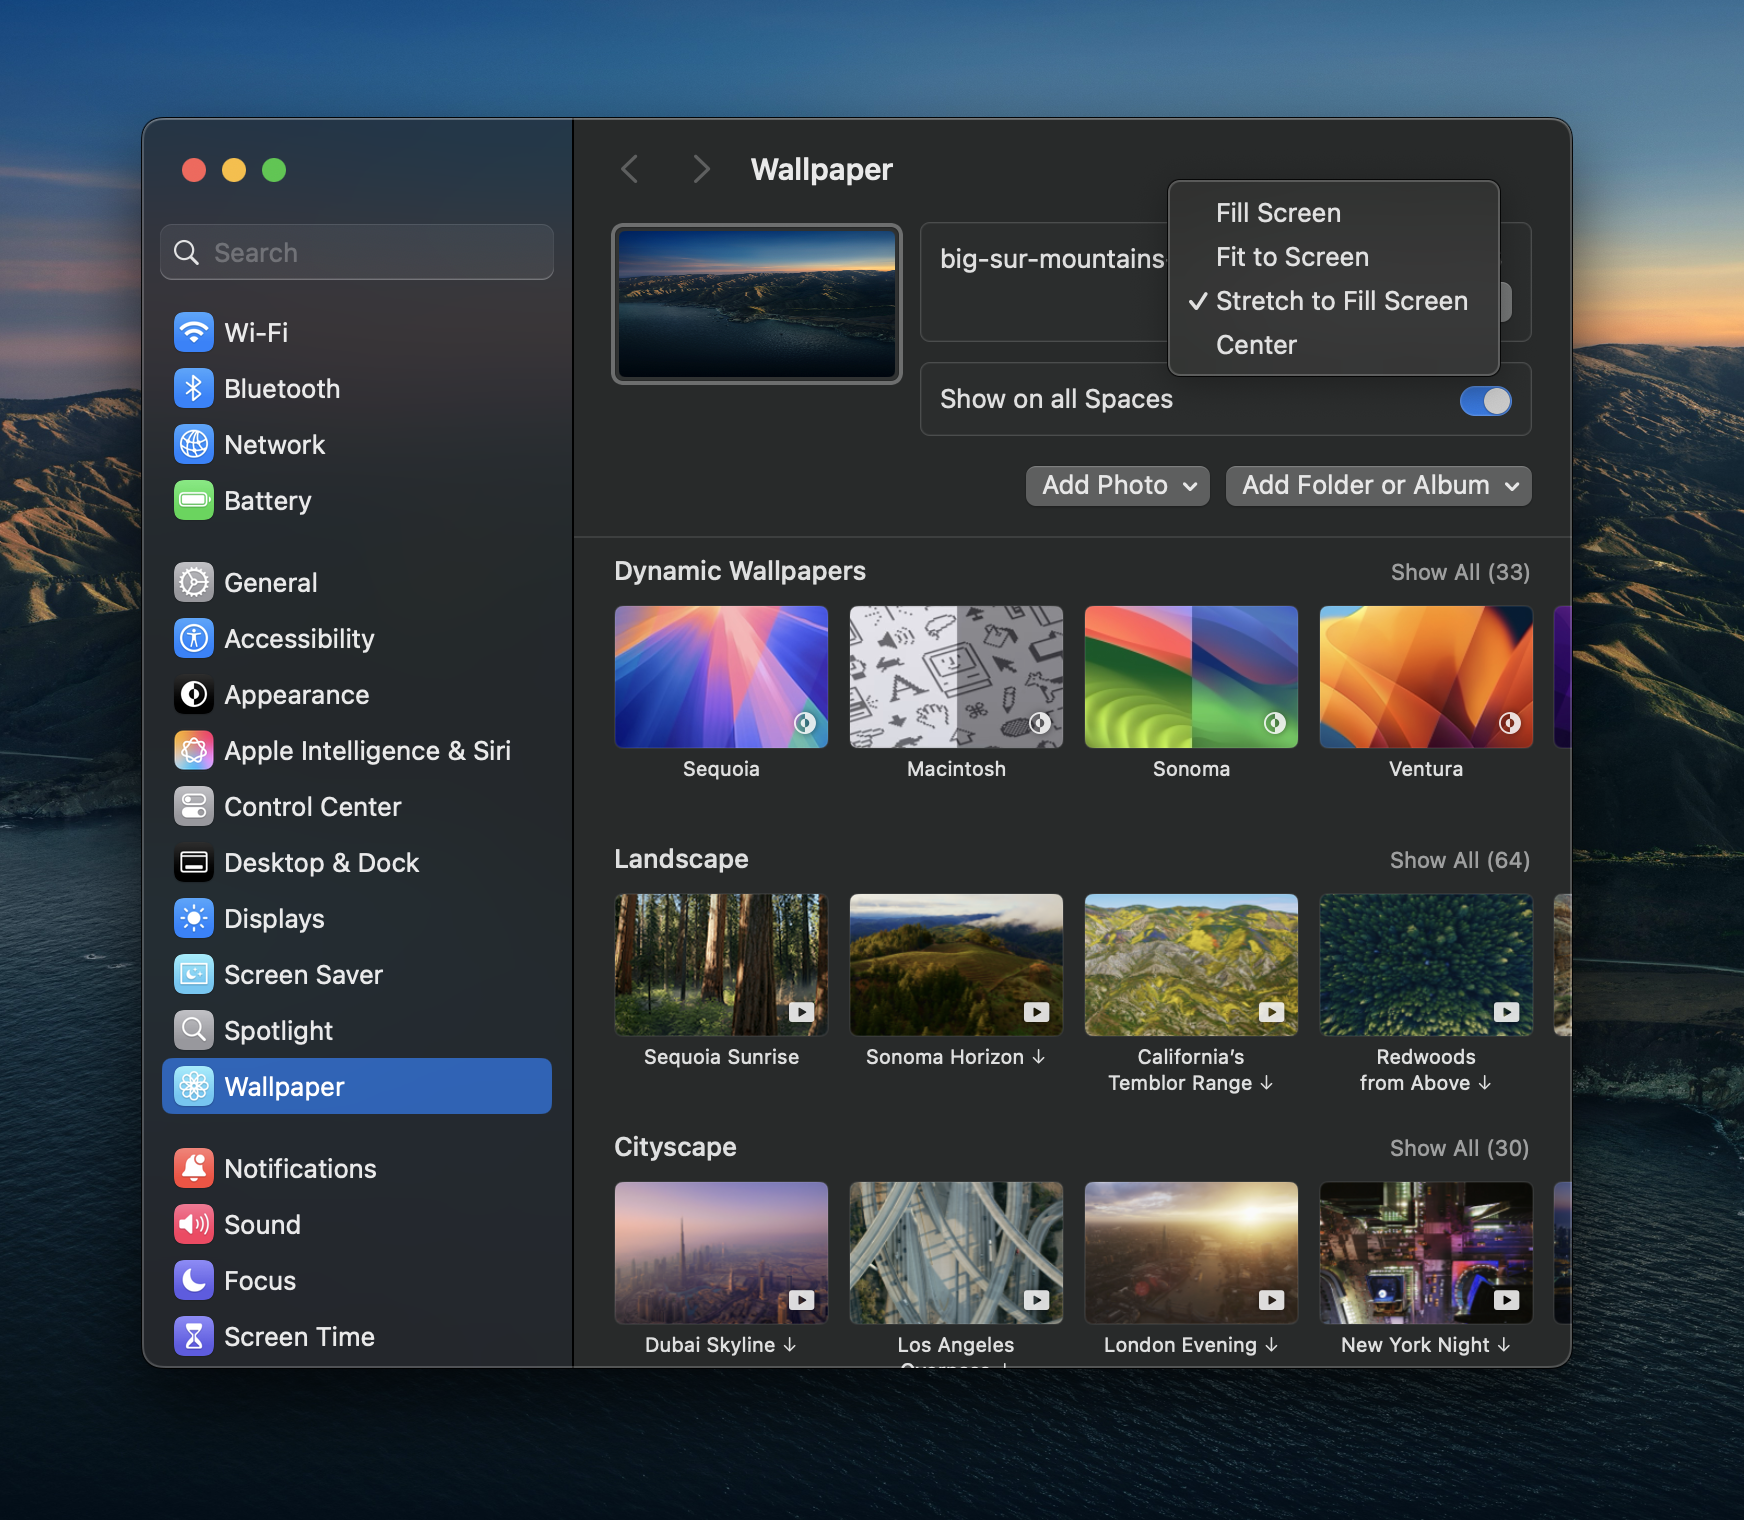Click the Landscape section heading
Image resolution: width=1744 pixels, height=1520 pixels.
(x=681, y=859)
